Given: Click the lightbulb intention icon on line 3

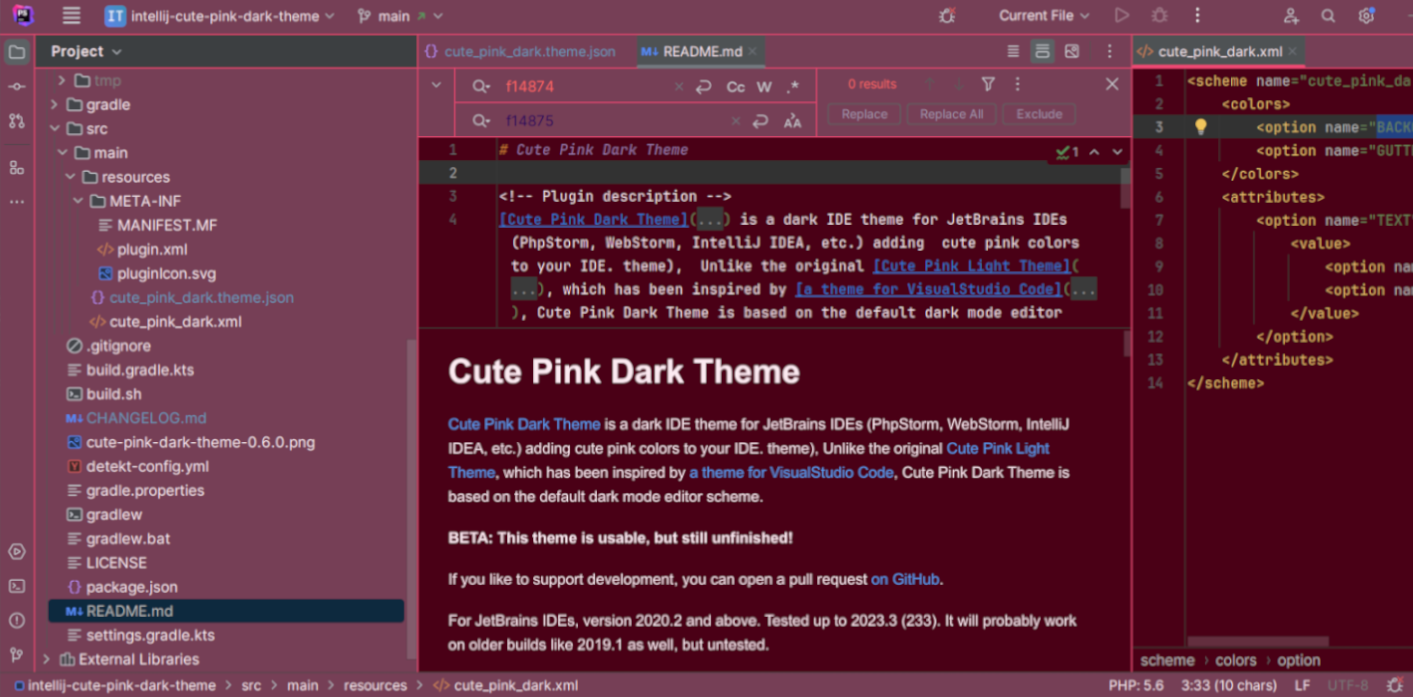Looking at the screenshot, I should (x=1200, y=127).
